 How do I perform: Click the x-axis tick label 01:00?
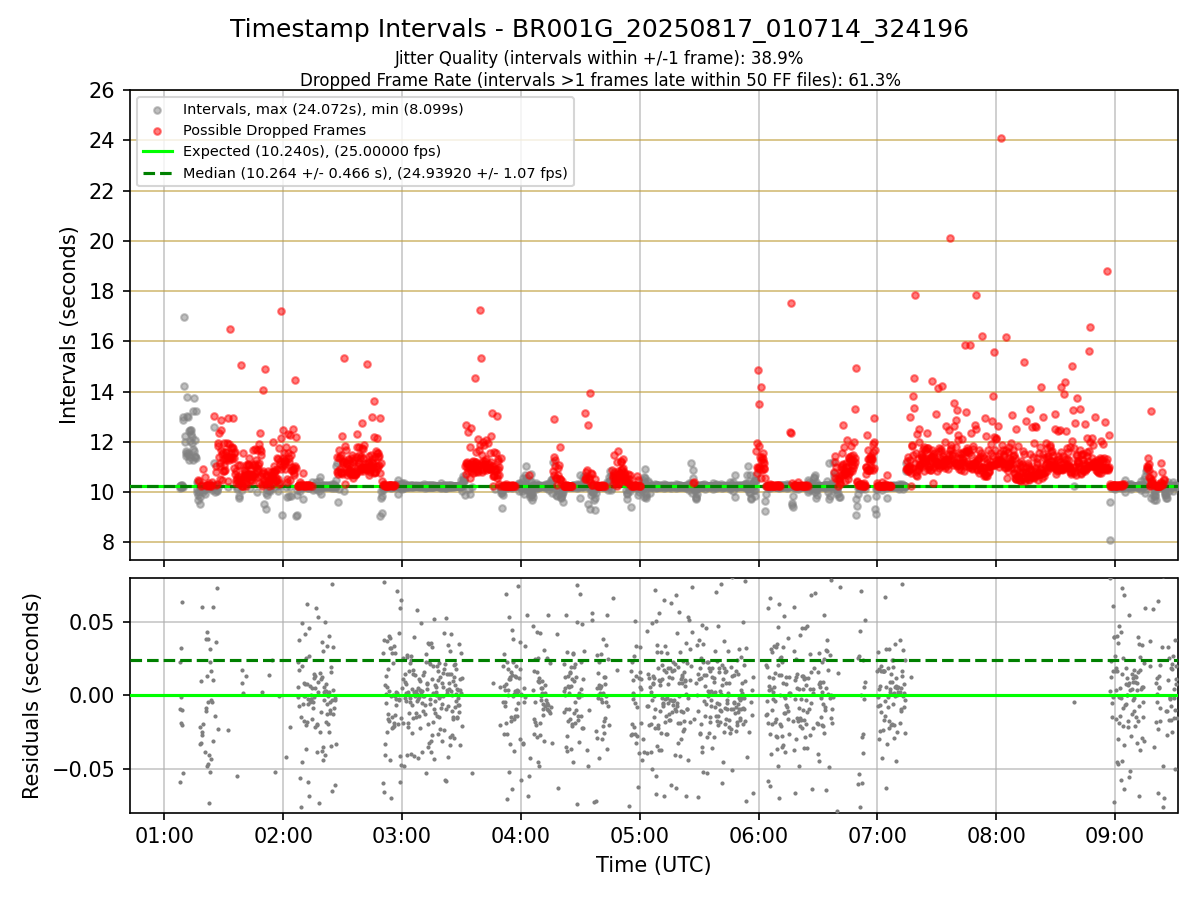click(164, 835)
